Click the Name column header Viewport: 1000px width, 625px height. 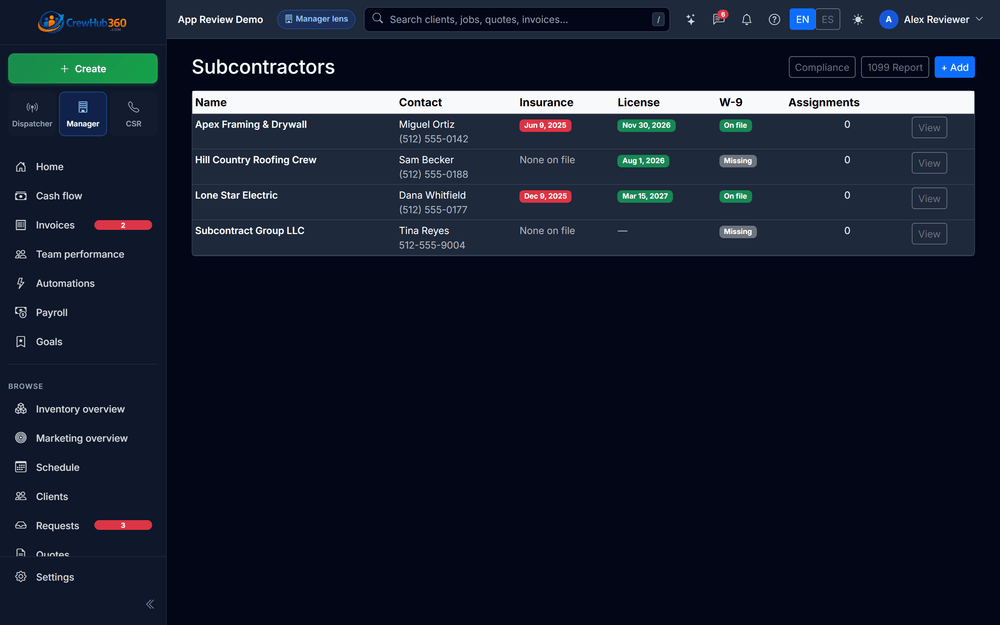[x=211, y=102]
